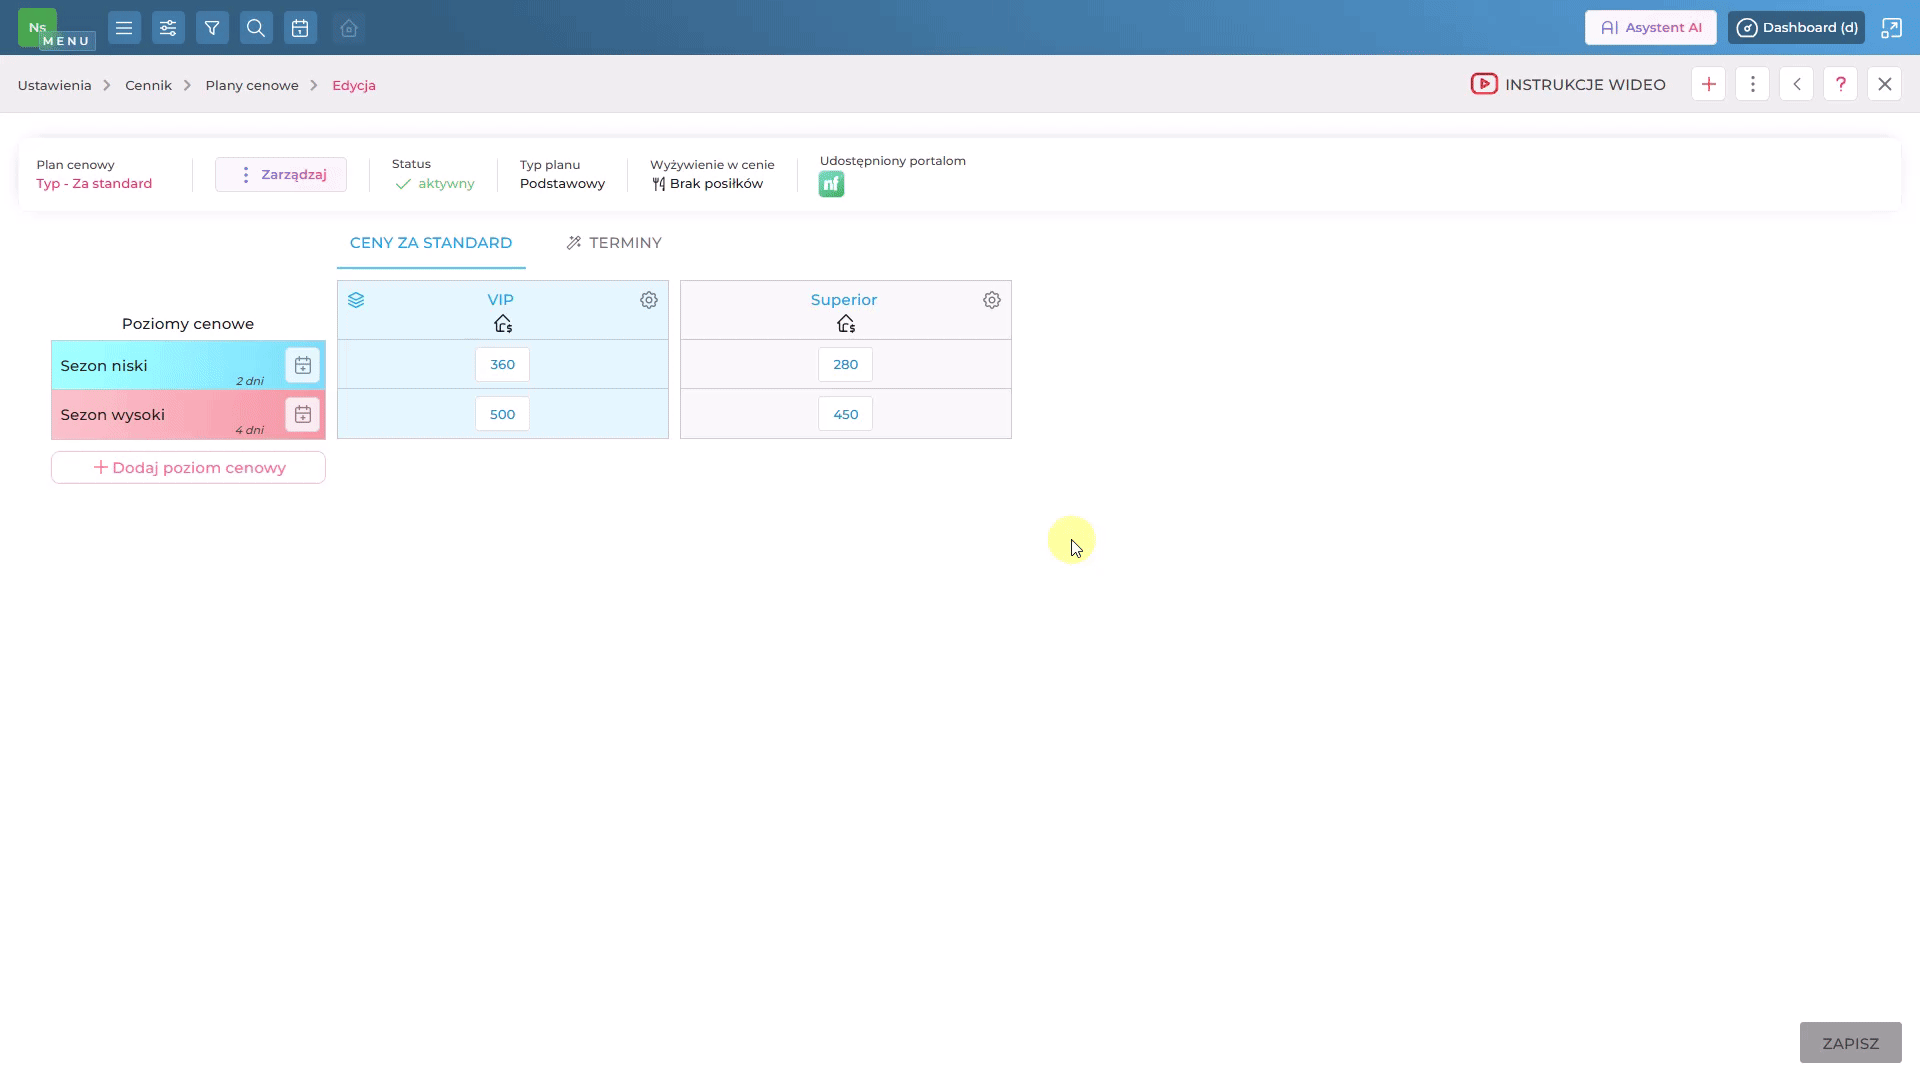
Task: Edit VIP high season price 500
Action: 502,414
